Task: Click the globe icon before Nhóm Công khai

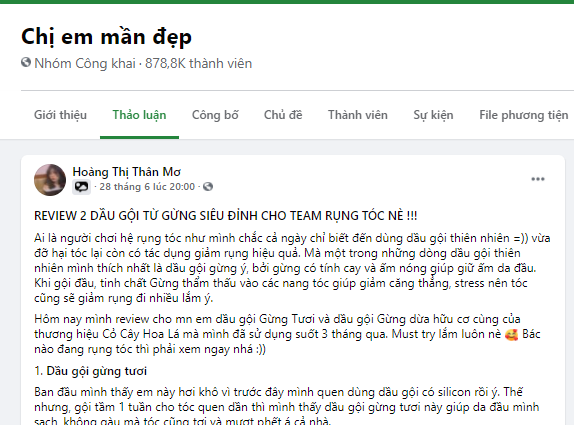Action: pyautogui.click(x=26, y=63)
